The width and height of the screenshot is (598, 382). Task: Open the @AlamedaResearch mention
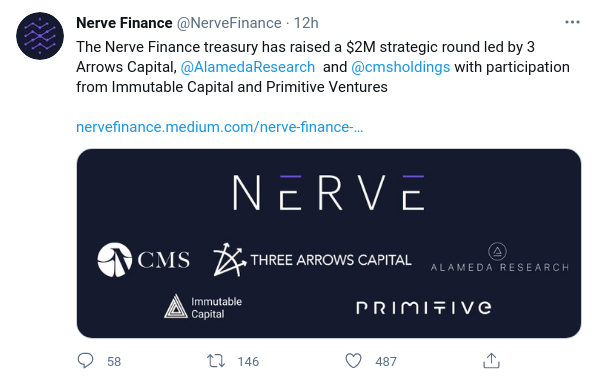248,67
